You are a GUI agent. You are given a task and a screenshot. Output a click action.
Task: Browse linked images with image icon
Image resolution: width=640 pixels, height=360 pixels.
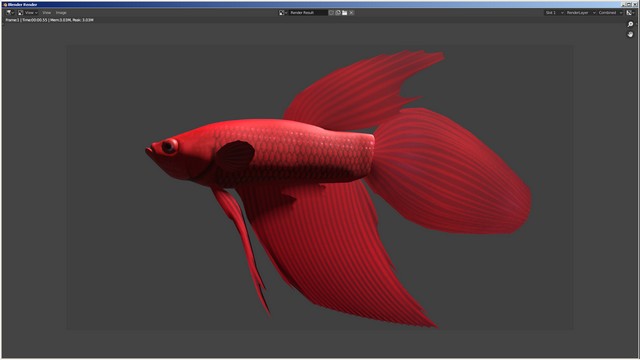click(x=283, y=13)
